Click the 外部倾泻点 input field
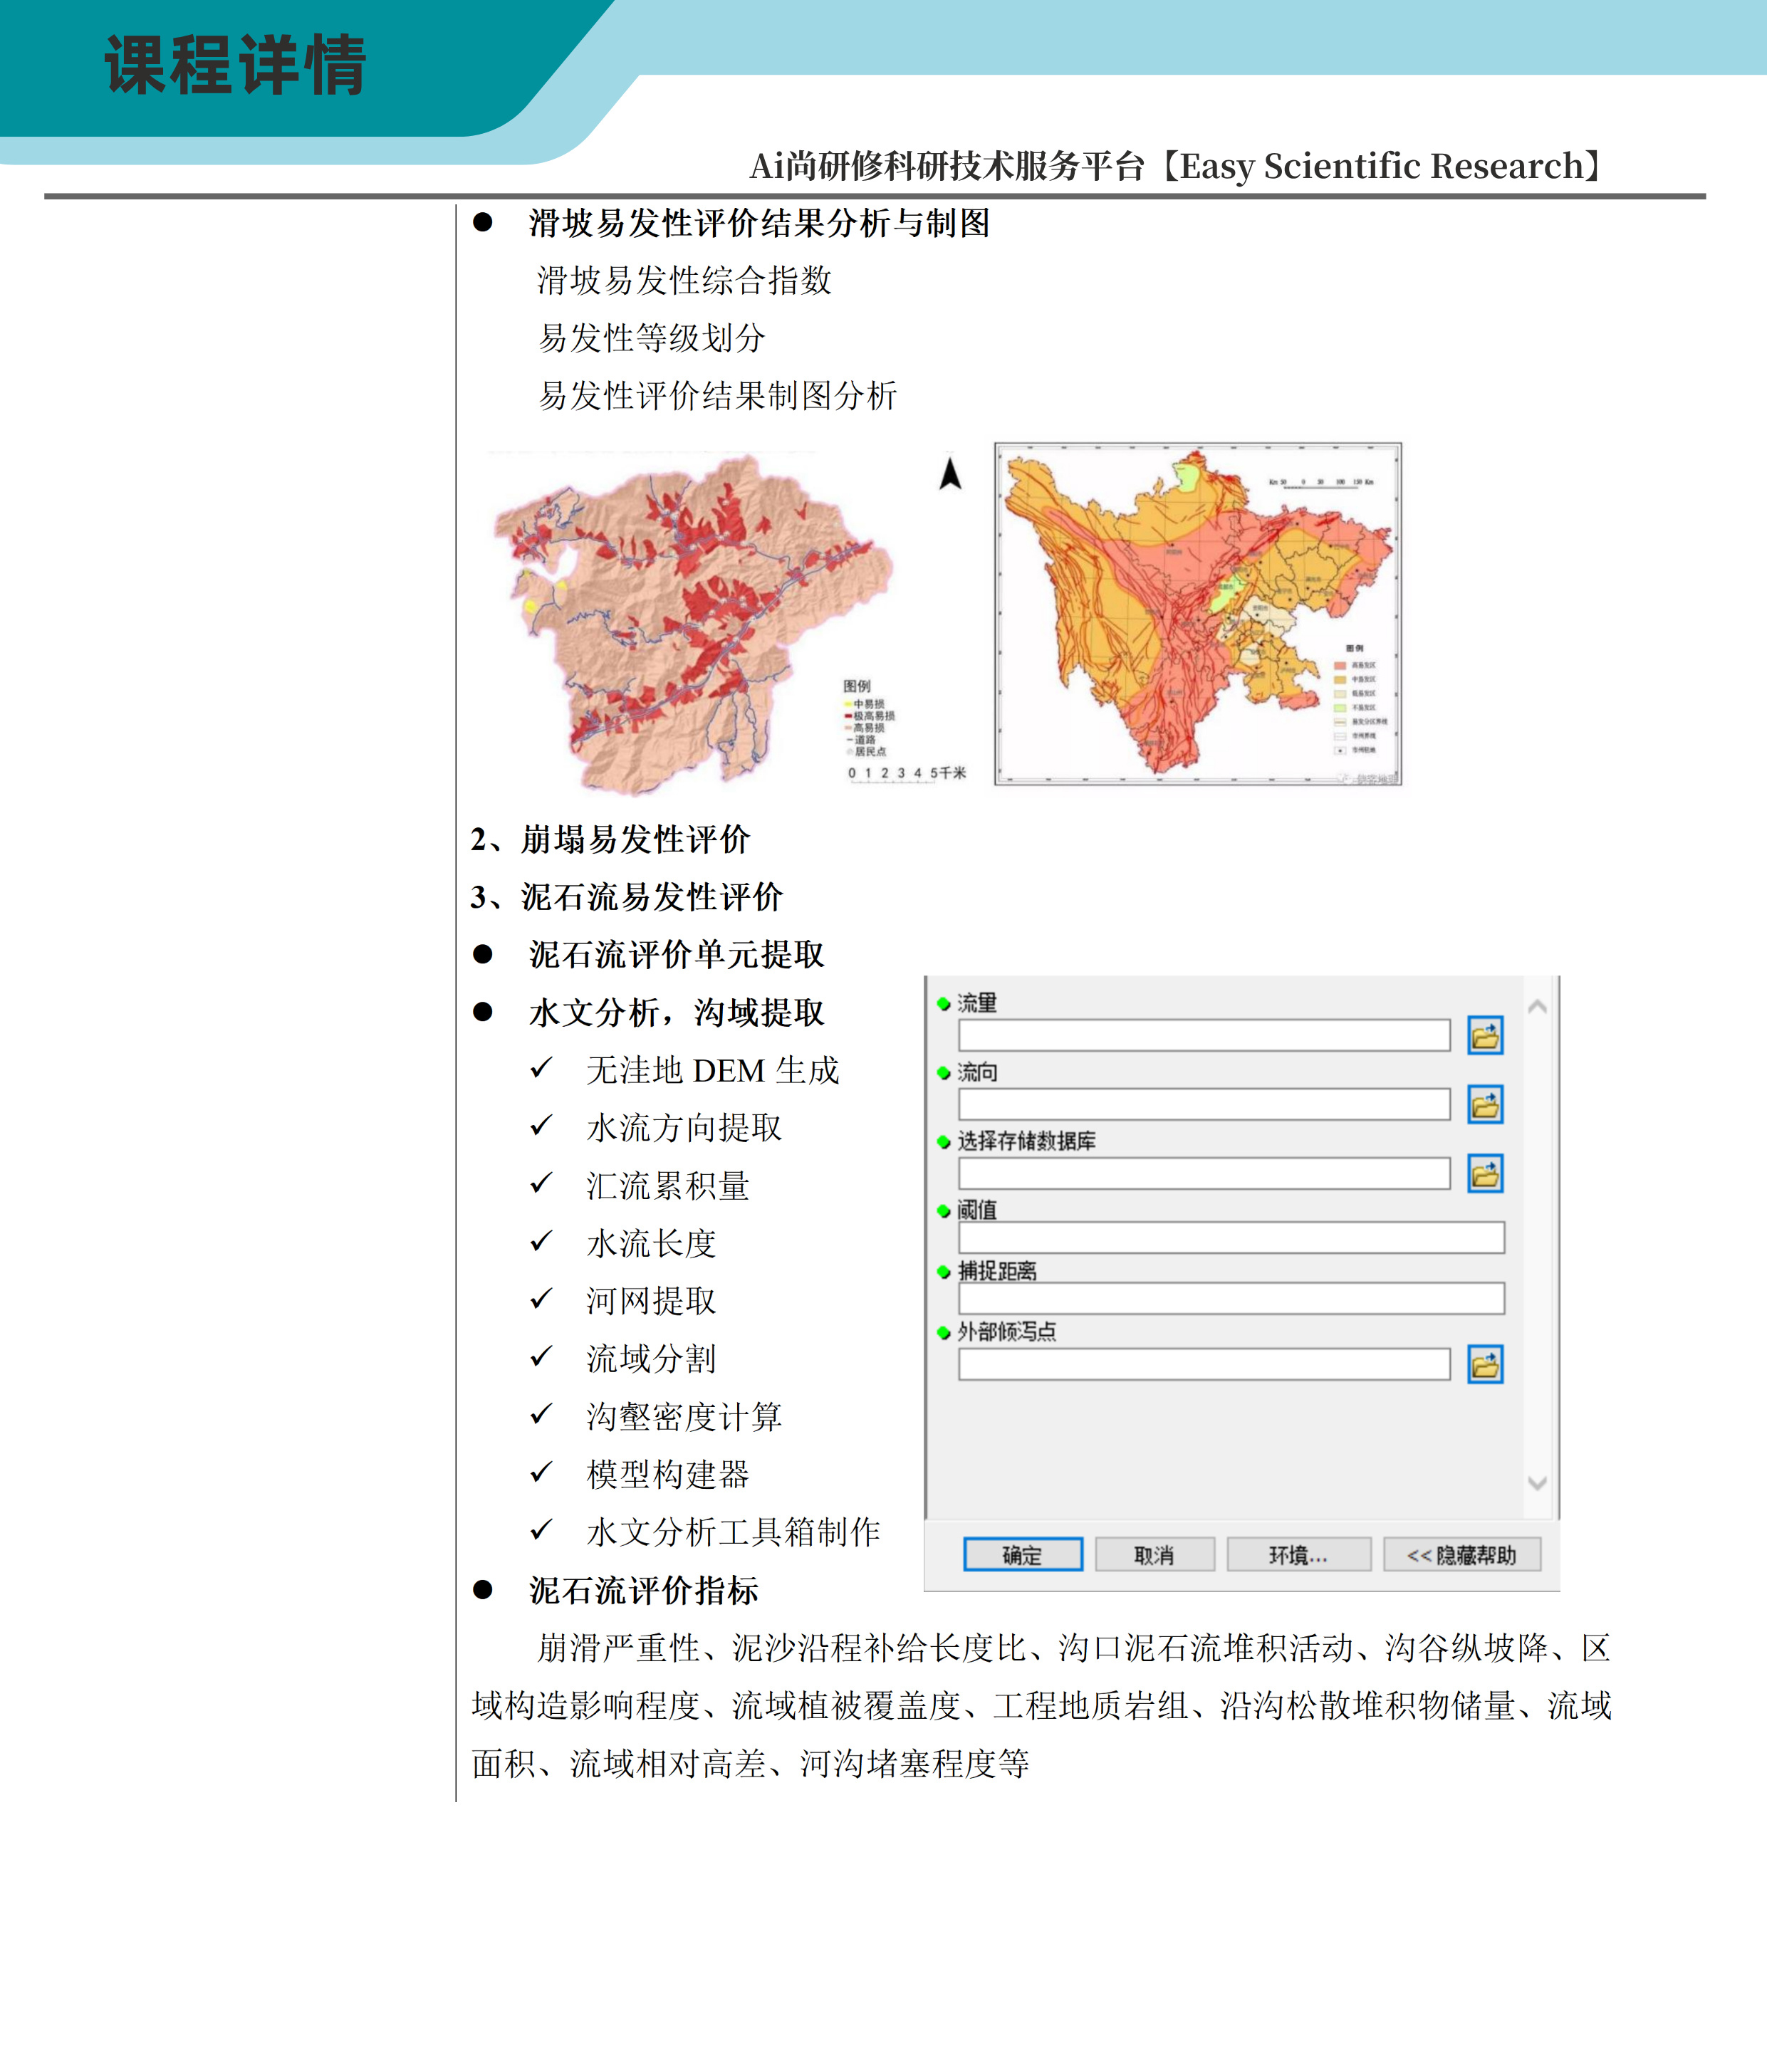This screenshot has width=1767, height=2072. [x=1203, y=1364]
